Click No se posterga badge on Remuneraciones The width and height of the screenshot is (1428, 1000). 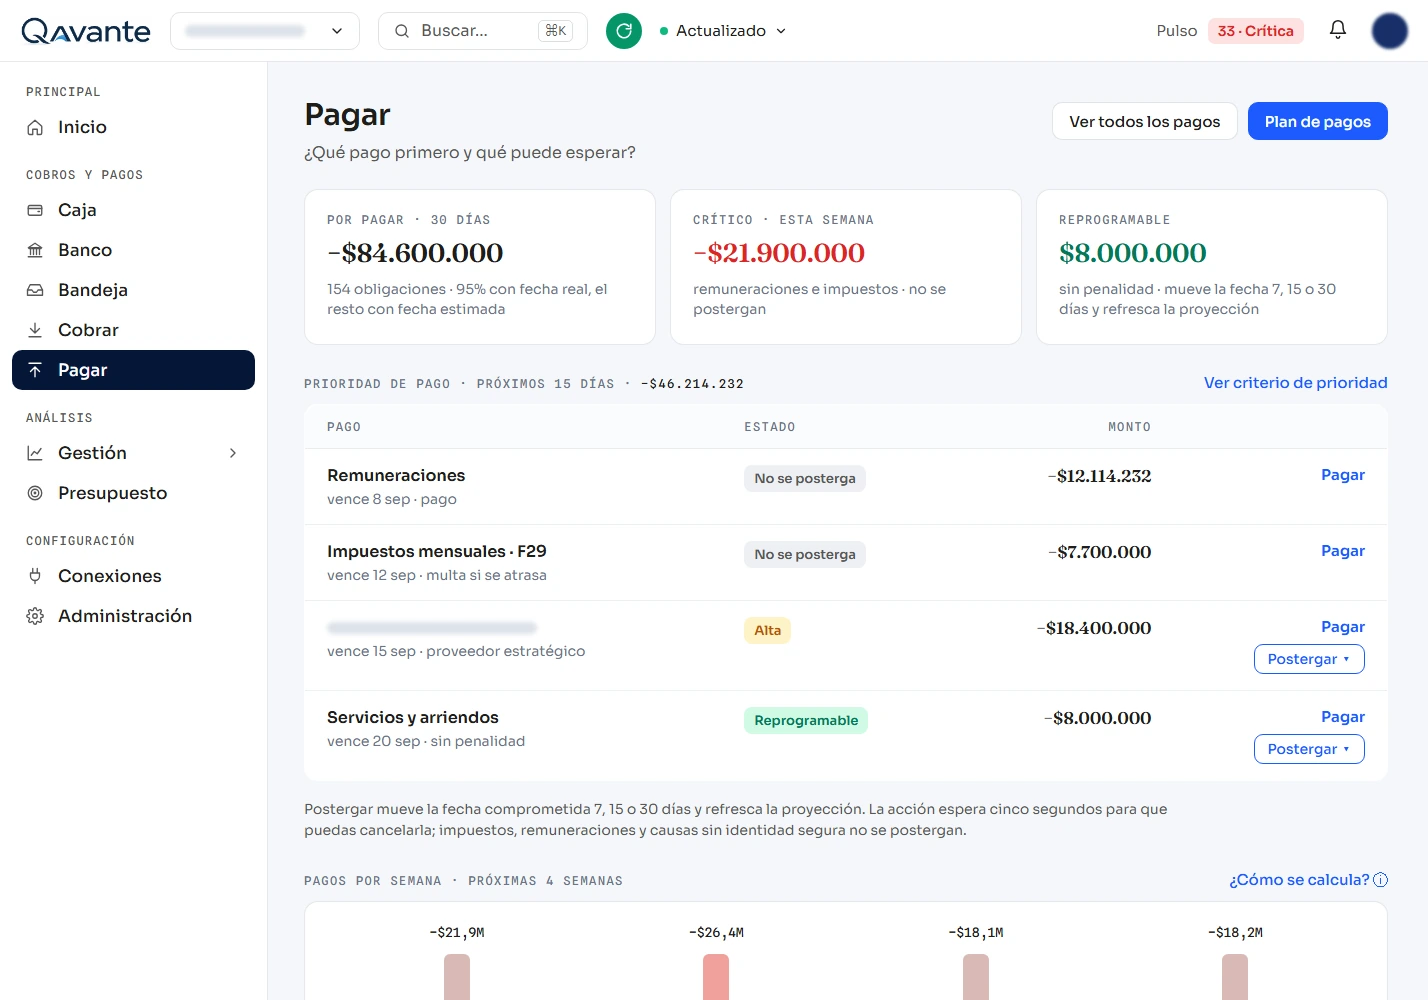coord(805,479)
